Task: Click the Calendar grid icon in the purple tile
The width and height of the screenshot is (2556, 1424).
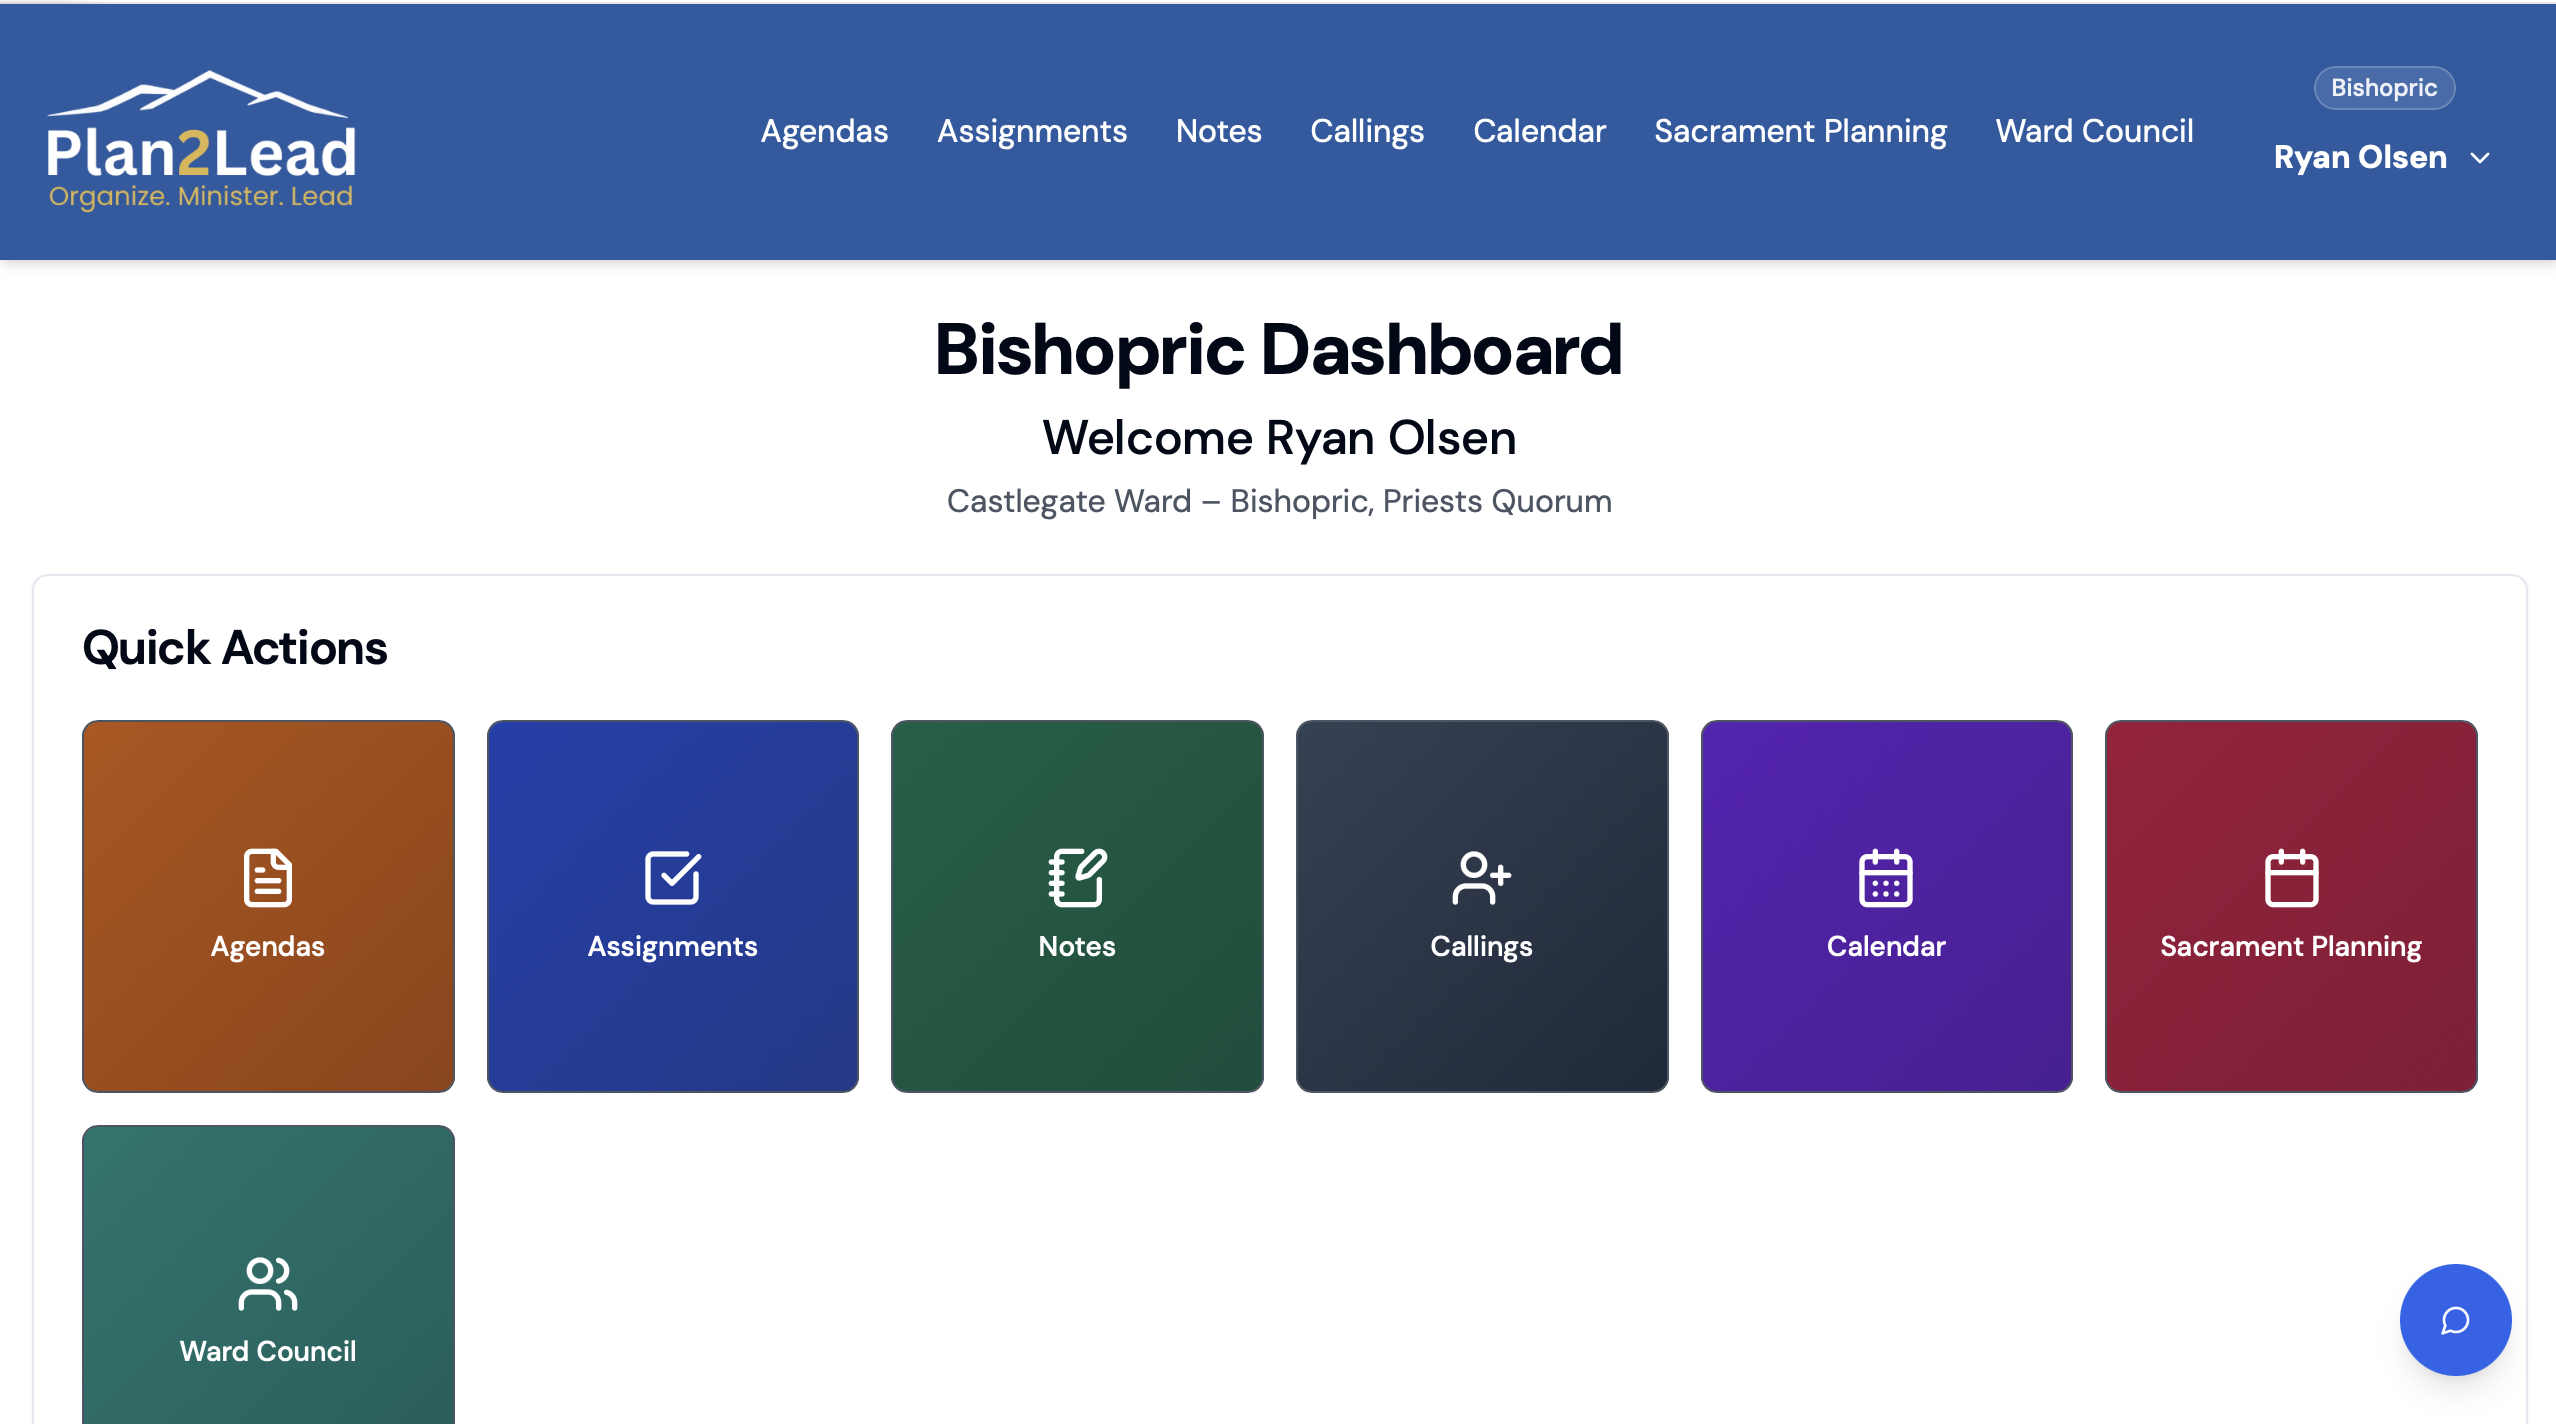Action: pos(1885,877)
